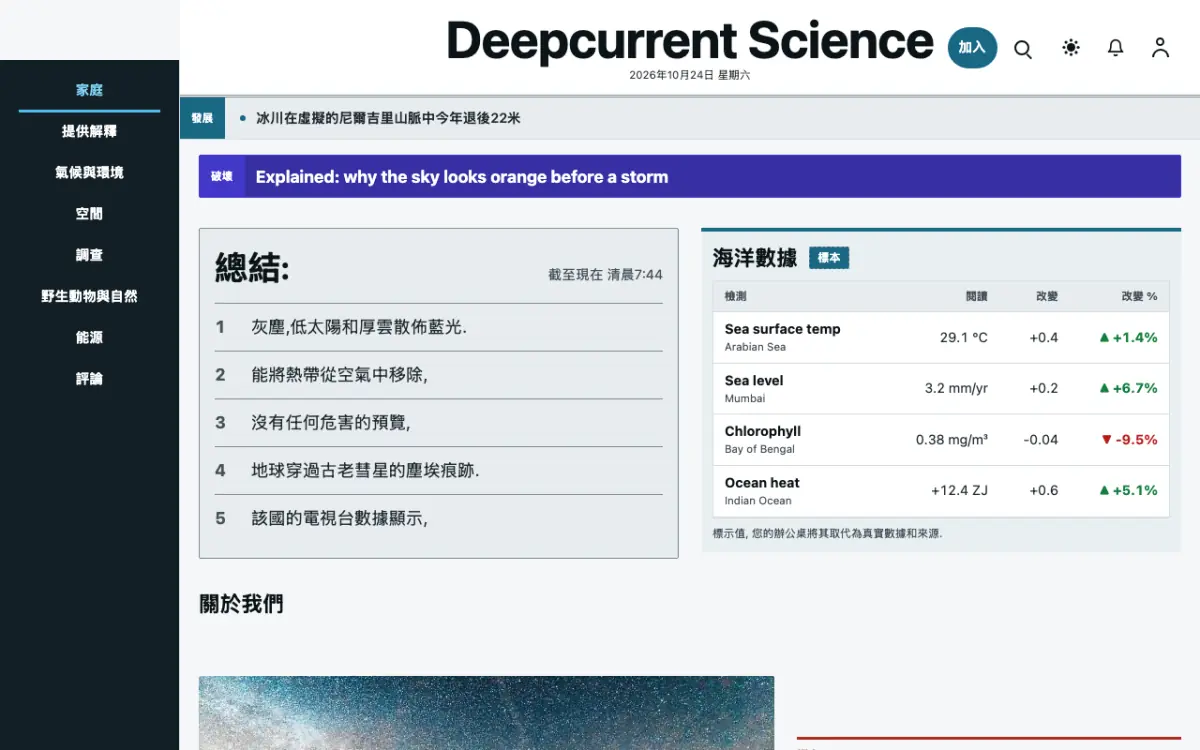The height and width of the screenshot is (750, 1200).
Task: Toggle the sun theme icon
Action: click(x=1071, y=47)
